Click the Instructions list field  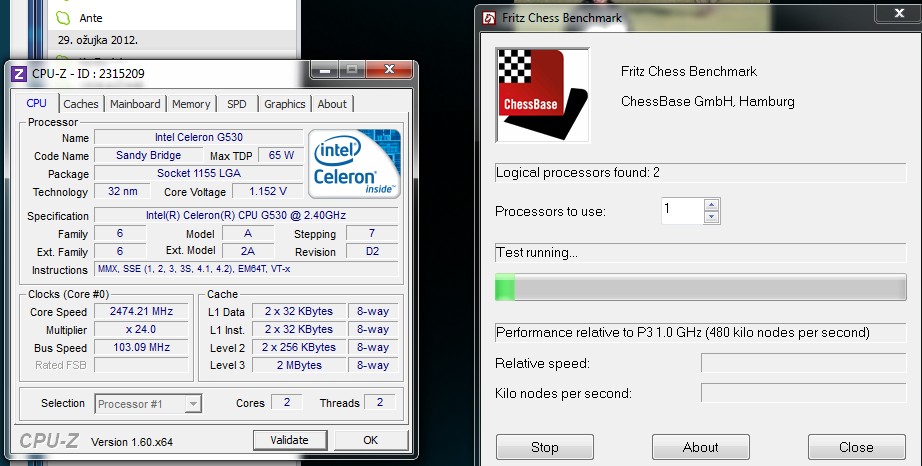click(246, 269)
